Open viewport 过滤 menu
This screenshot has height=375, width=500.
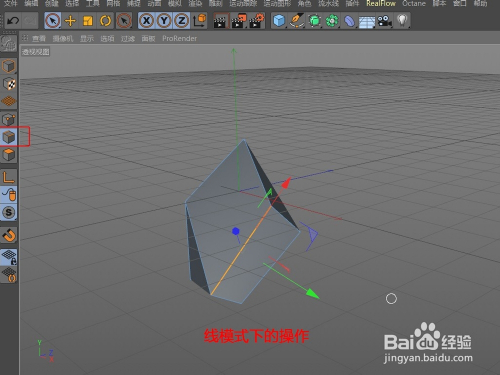[x=128, y=39]
